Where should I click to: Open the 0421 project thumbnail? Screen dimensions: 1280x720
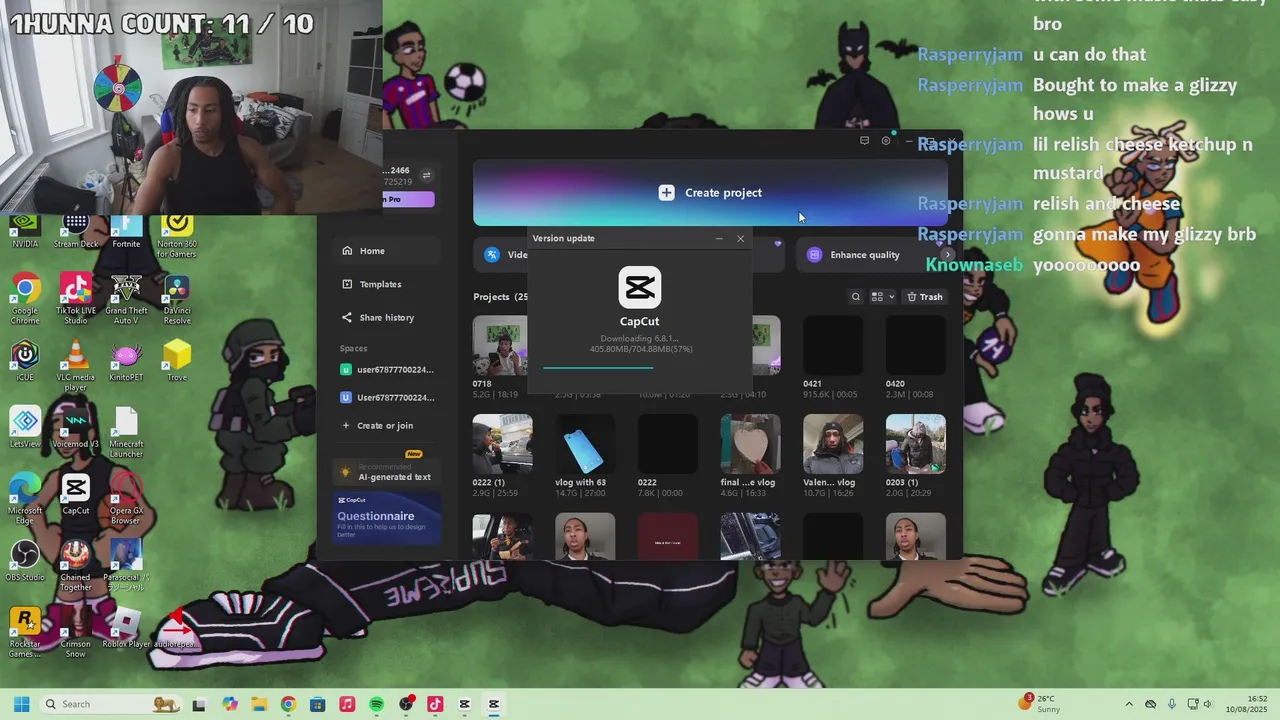click(833, 346)
